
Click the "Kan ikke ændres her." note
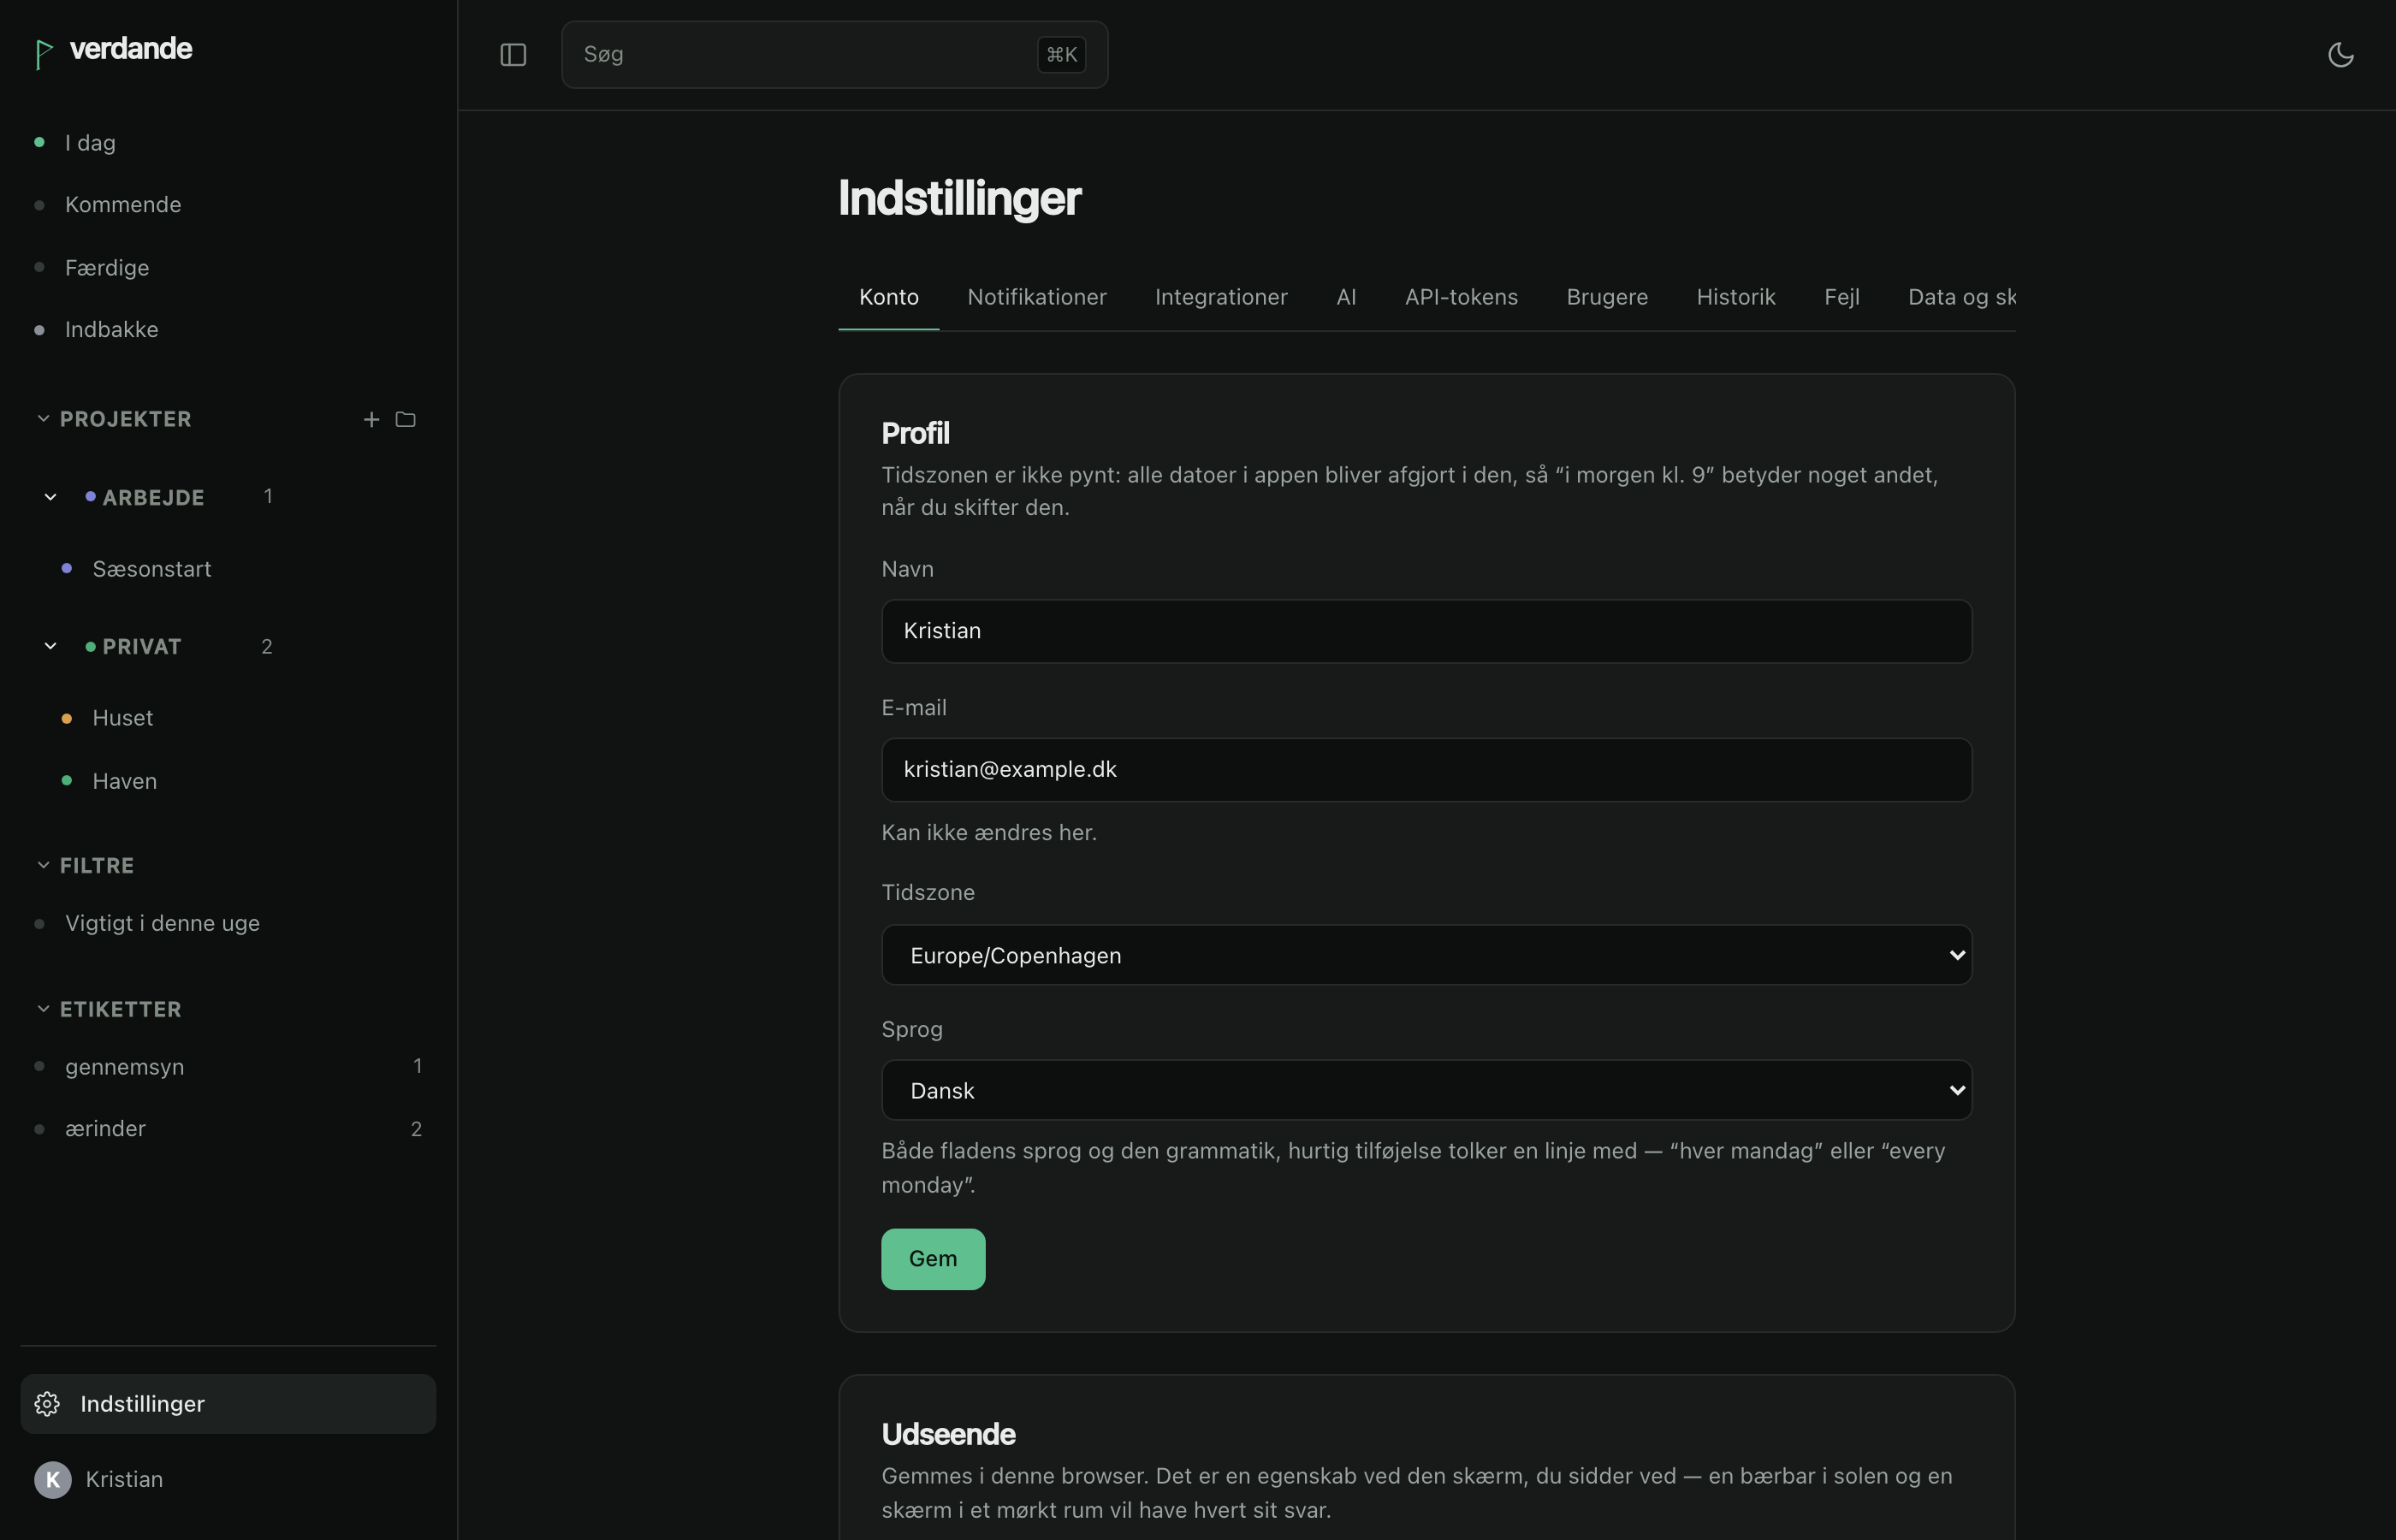(x=989, y=833)
